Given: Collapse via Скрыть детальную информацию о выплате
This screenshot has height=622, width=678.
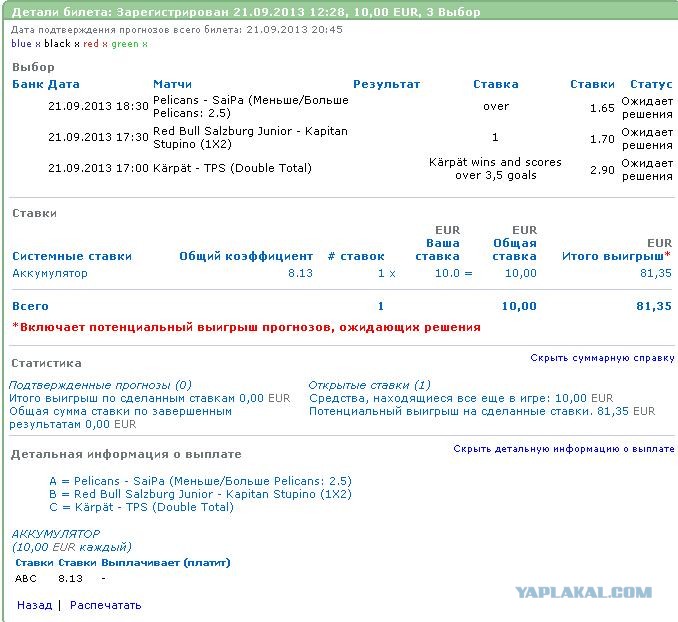Looking at the screenshot, I should pos(564,449).
